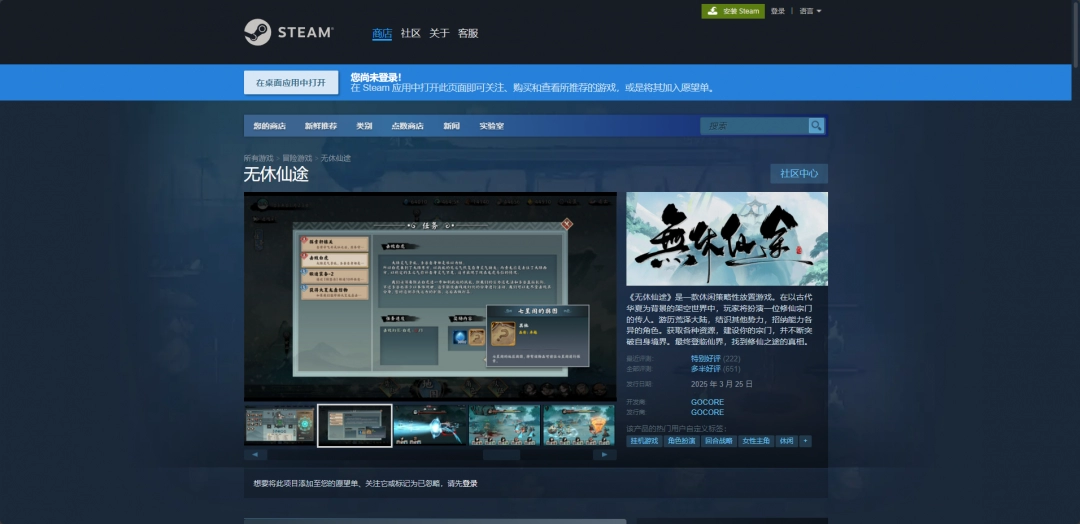
Task: Click into the store search field
Action: (754, 126)
